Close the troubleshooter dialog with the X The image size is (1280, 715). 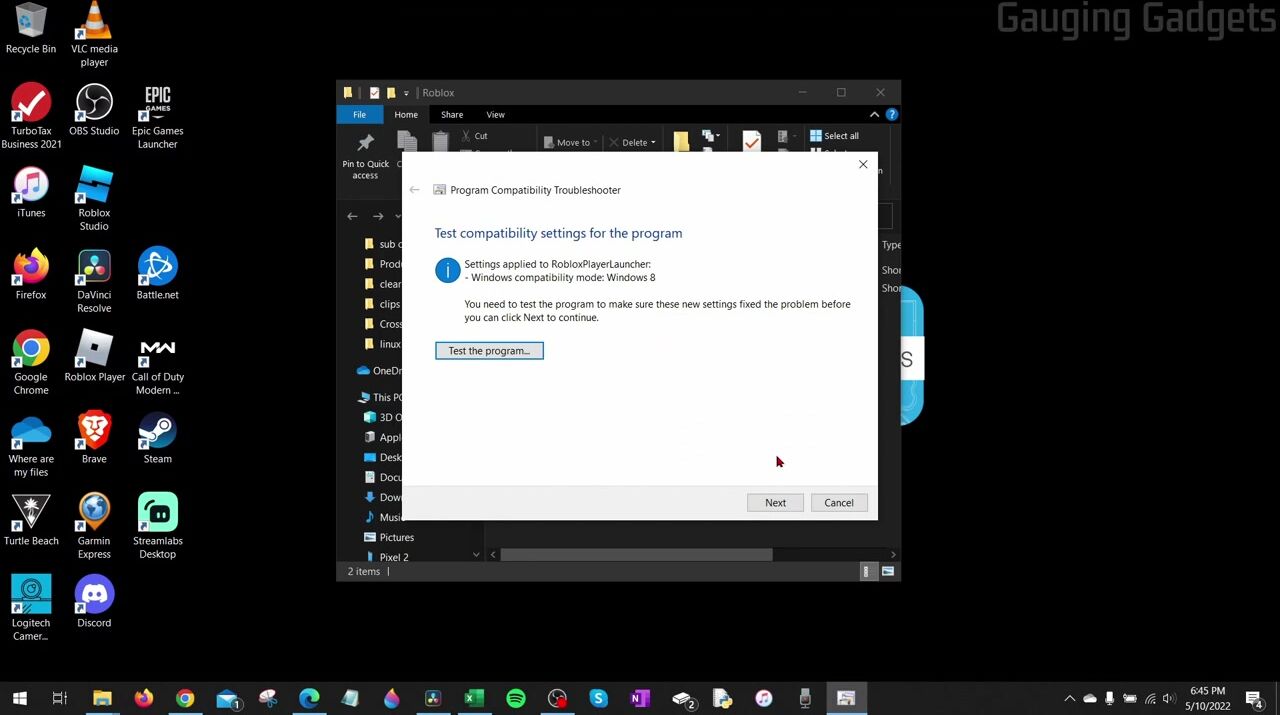863,164
